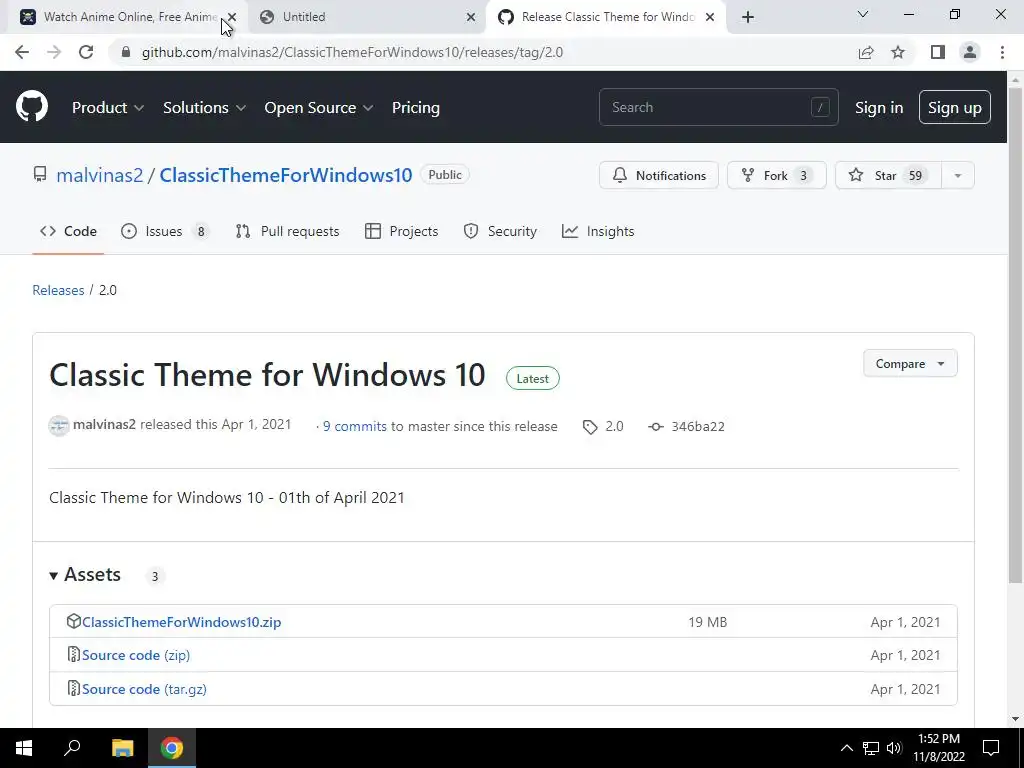
Task: Go to Releases breadcrumb link
Action: (x=58, y=290)
